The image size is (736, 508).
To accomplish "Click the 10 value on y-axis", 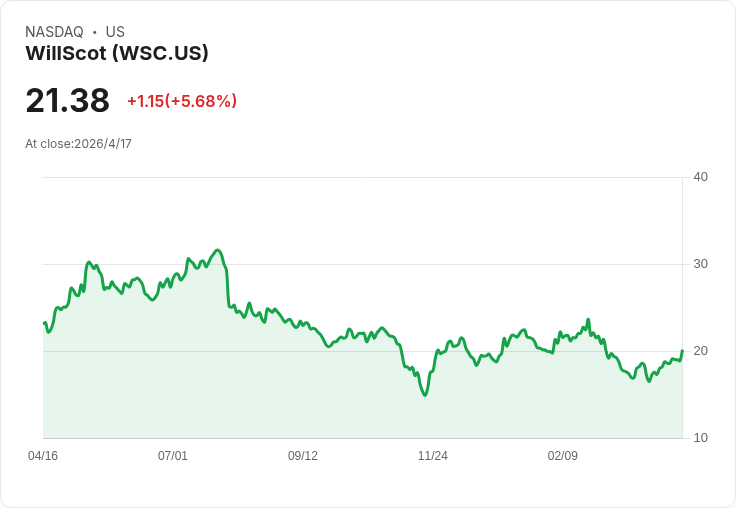I will (700, 438).
